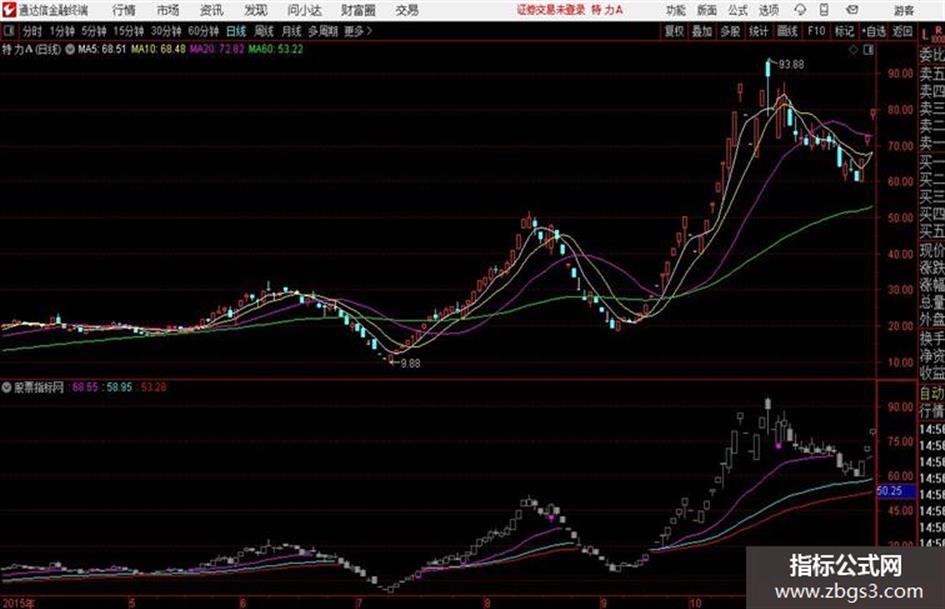Click the 93.88 high price label

[791, 64]
